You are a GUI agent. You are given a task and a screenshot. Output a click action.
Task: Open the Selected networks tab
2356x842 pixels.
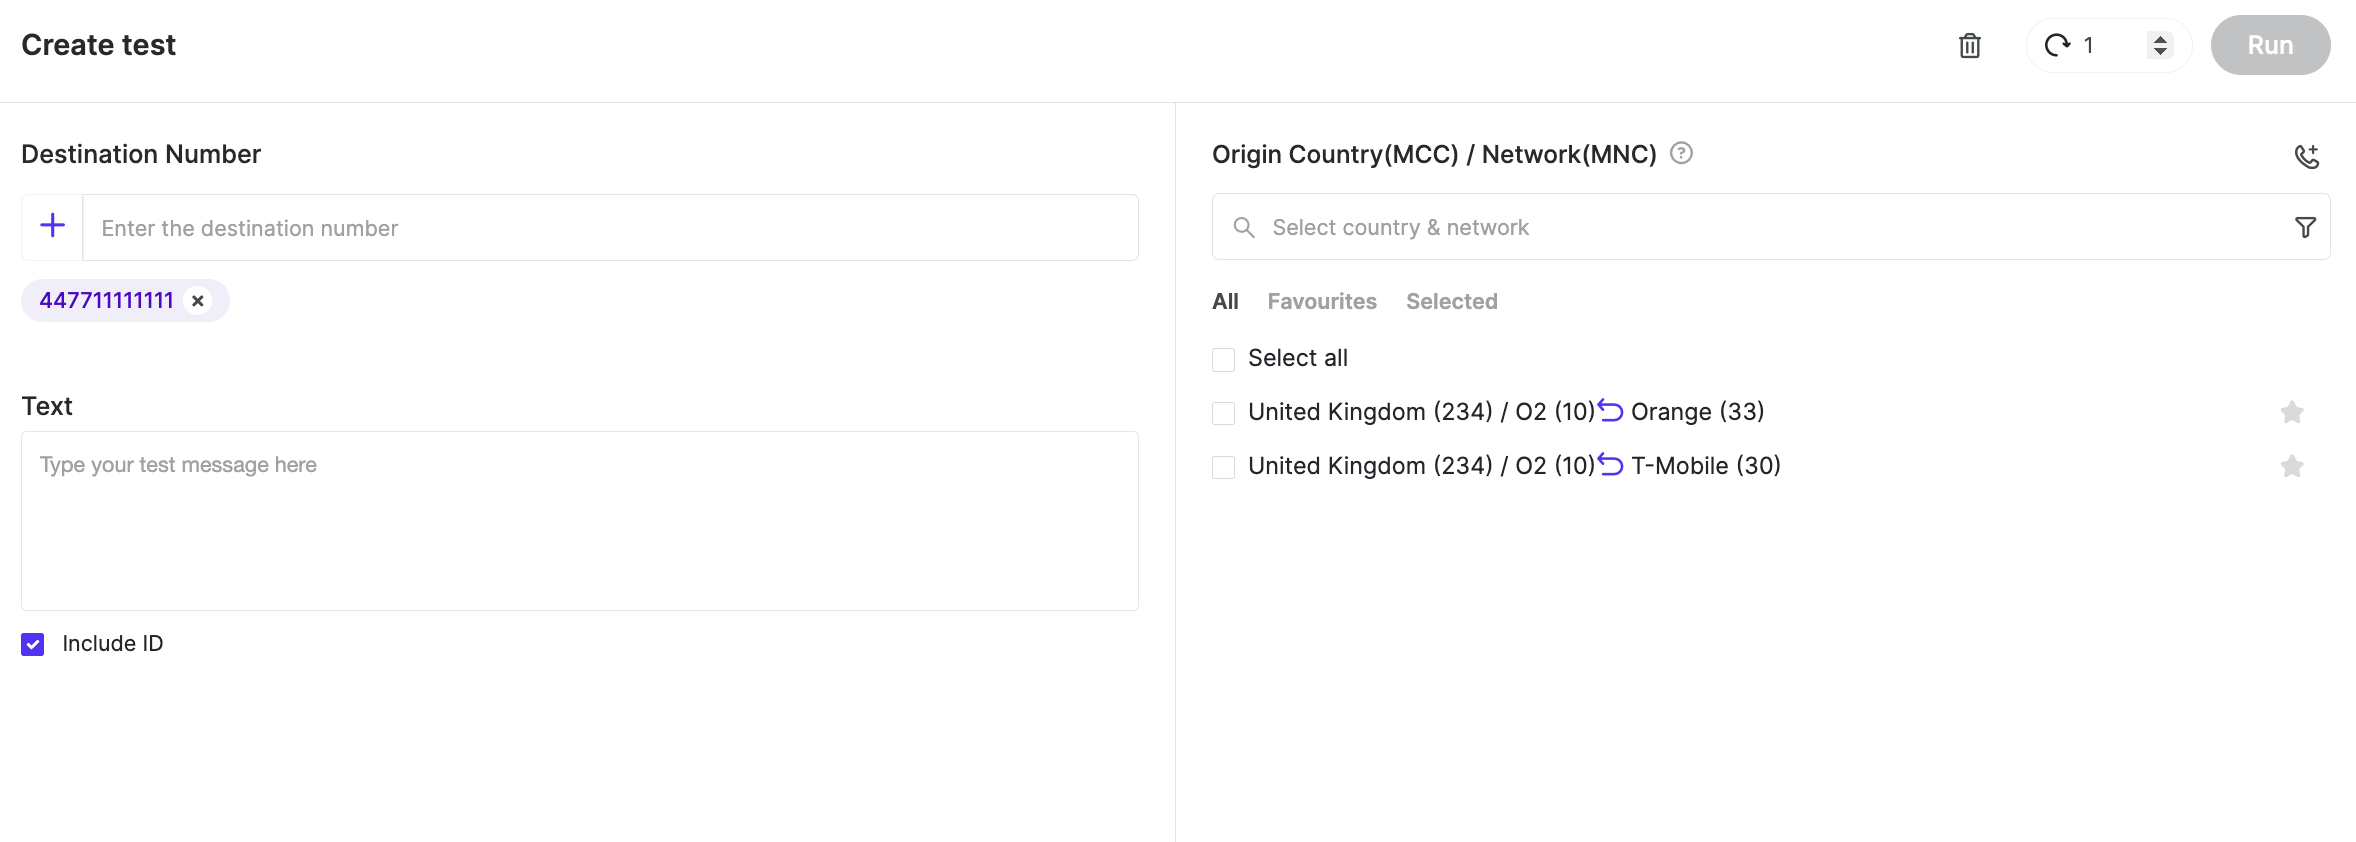click(x=1452, y=301)
